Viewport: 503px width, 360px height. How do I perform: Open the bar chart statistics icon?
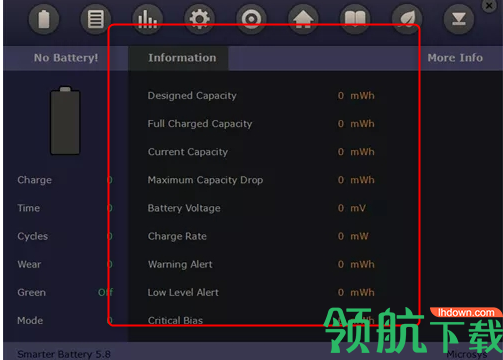coord(148,19)
